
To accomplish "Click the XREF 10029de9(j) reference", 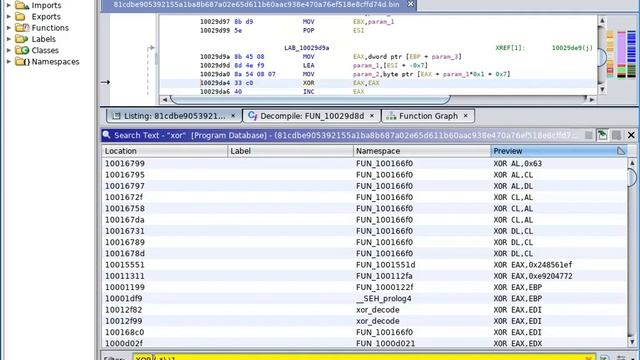I will click(572, 48).
